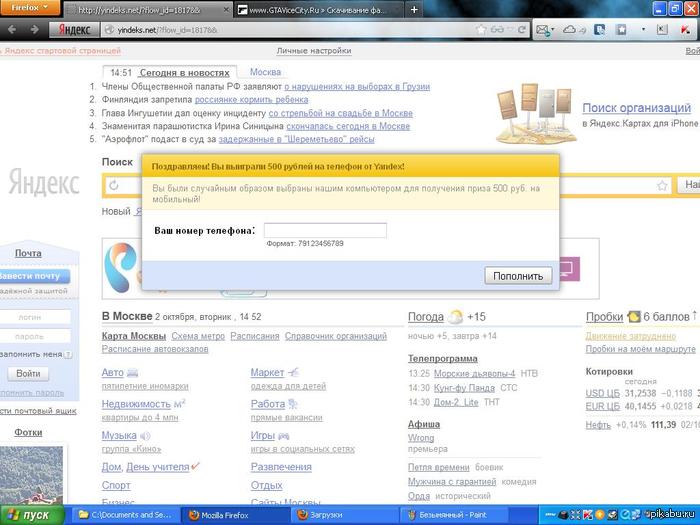Open Личные настройки link
Viewport: 700px width, 525px height.
coord(314,51)
